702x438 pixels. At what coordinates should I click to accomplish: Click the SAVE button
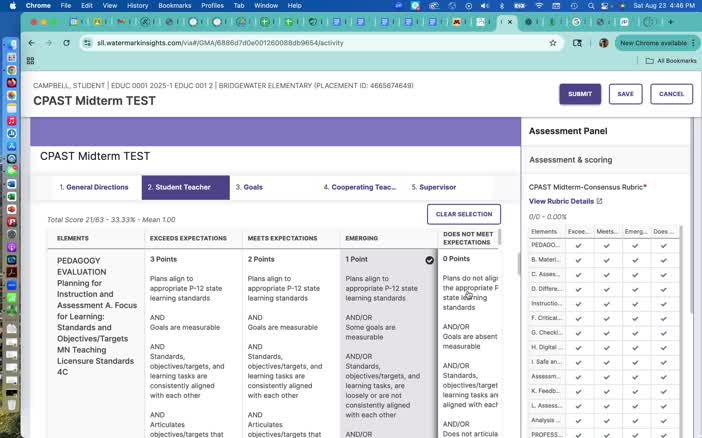[x=625, y=94]
